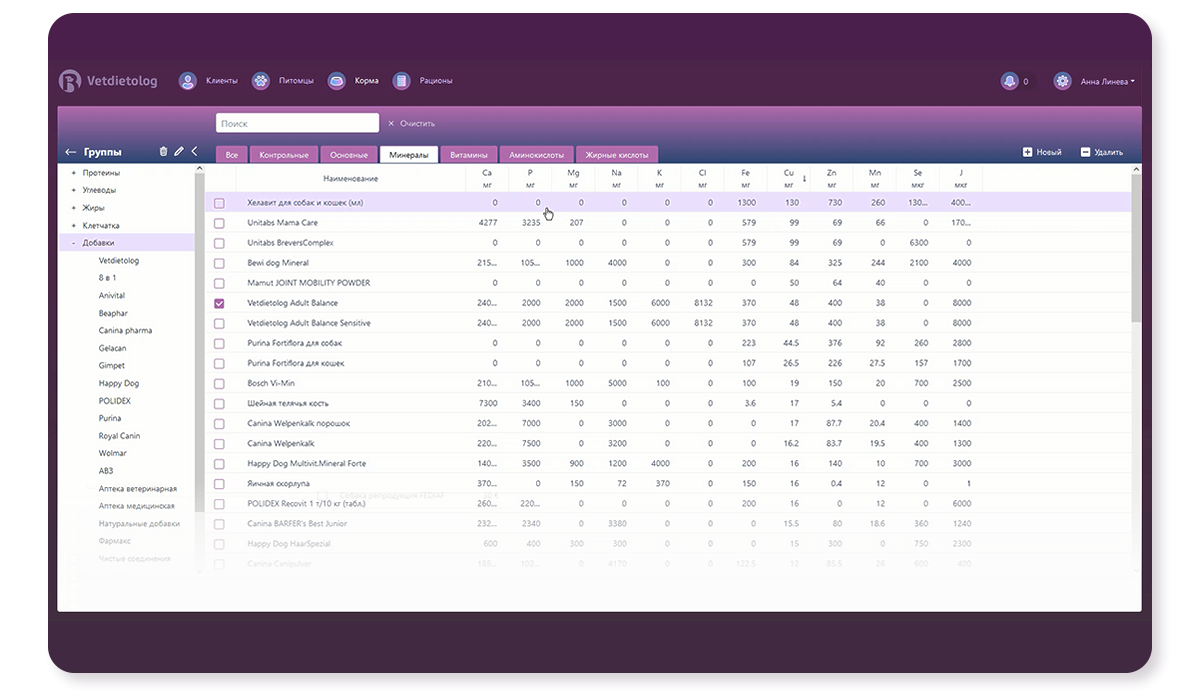Switch to the Аминокислоты tab
Viewport: 1200px width, 700px height.
[x=537, y=155]
